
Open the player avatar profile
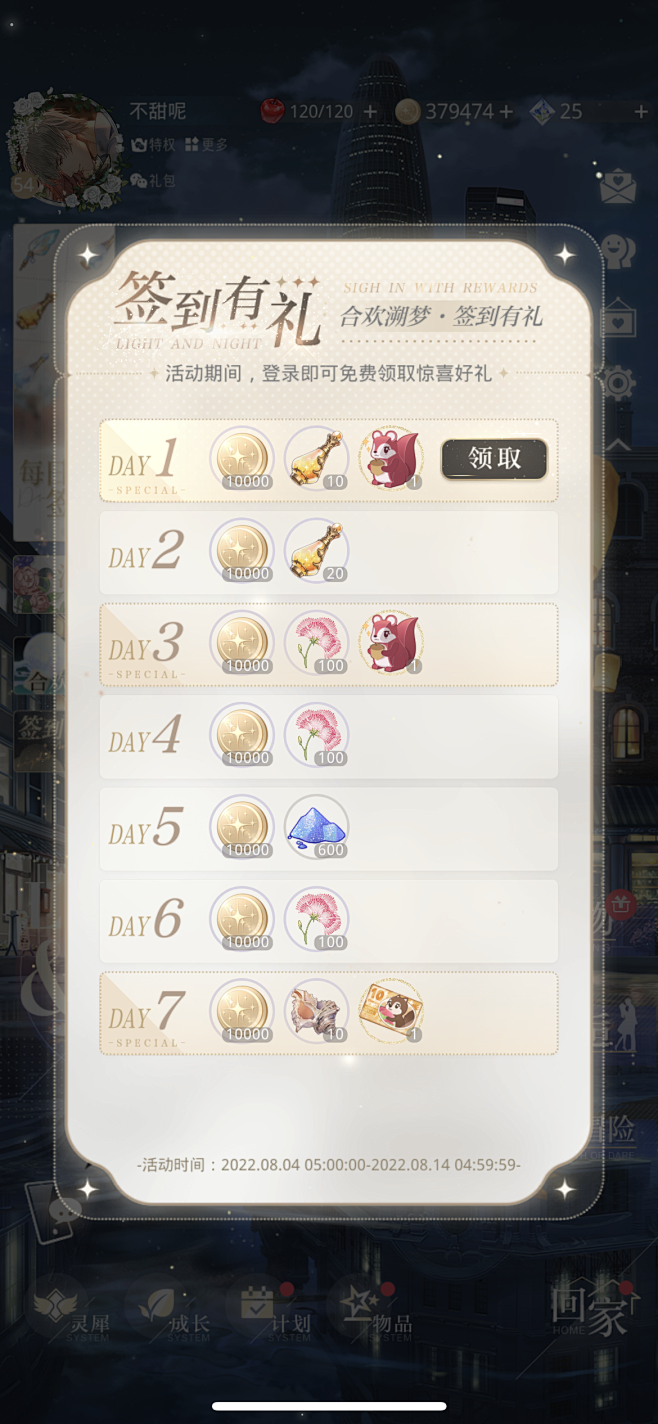[64, 152]
